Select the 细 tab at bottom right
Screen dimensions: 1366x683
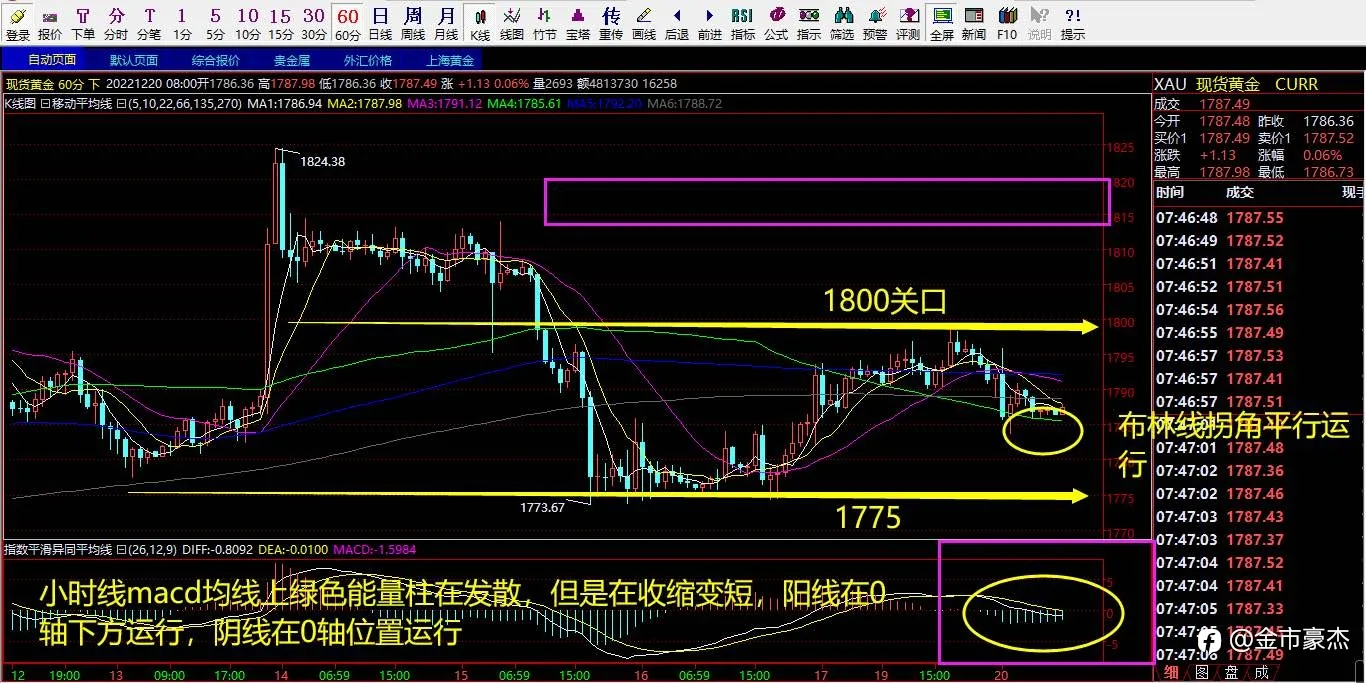pyautogui.click(x=1170, y=673)
